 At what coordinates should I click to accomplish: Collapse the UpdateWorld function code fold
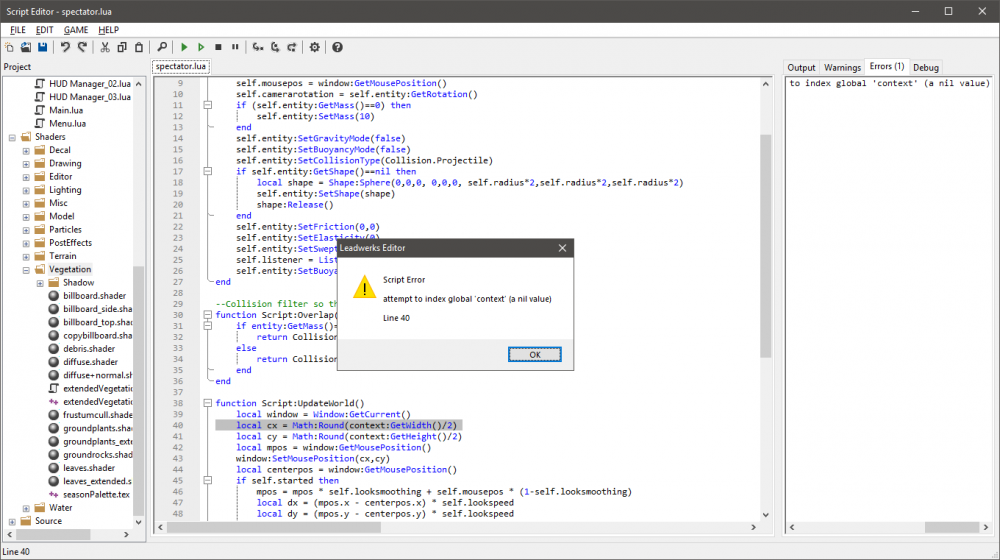pyautogui.click(x=207, y=403)
